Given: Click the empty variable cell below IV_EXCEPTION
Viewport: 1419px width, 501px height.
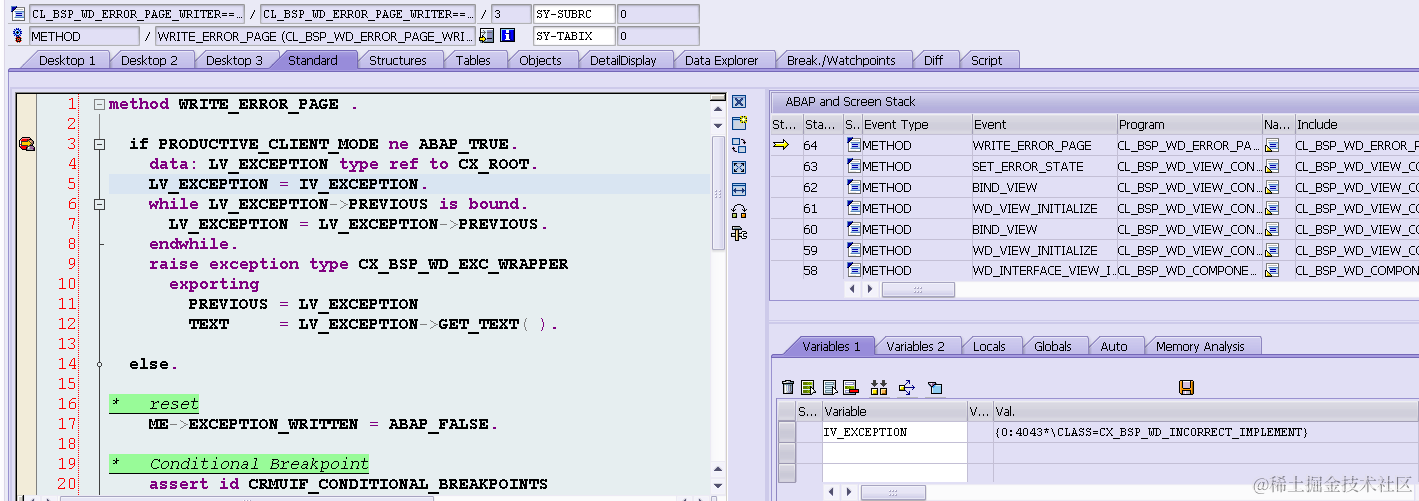Looking at the screenshot, I should pos(894,452).
